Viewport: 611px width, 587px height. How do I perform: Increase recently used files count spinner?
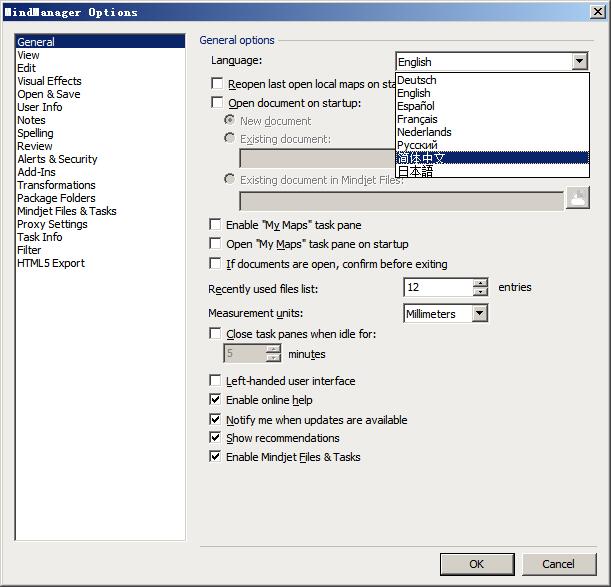coord(480,283)
